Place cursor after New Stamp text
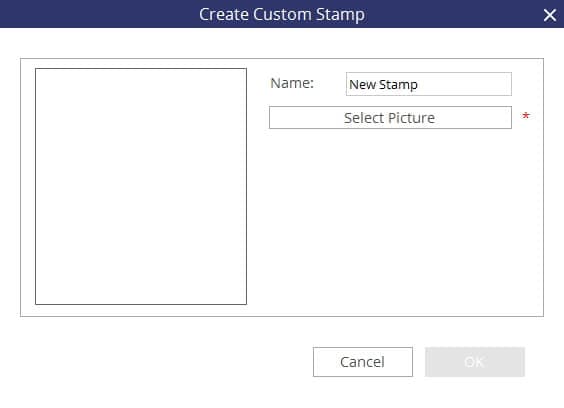Screen dimensions: 564x408 pyautogui.click(x=419, y=85)
